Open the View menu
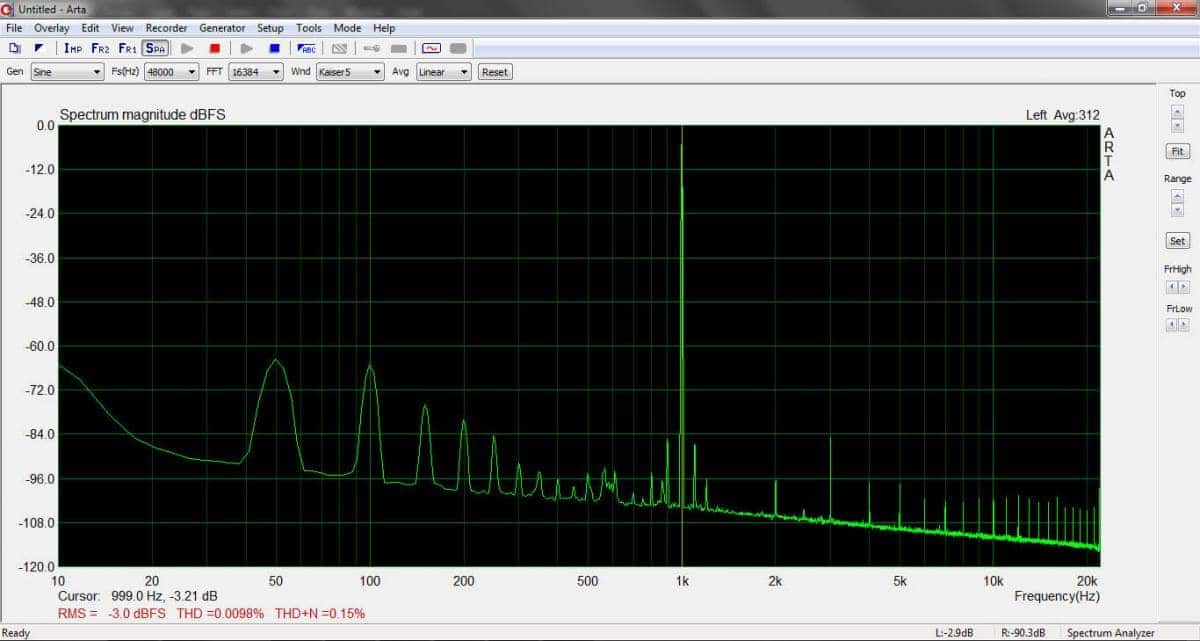Image resolution: width=1200 pixels, height=641 pixels. click(122, 28)
